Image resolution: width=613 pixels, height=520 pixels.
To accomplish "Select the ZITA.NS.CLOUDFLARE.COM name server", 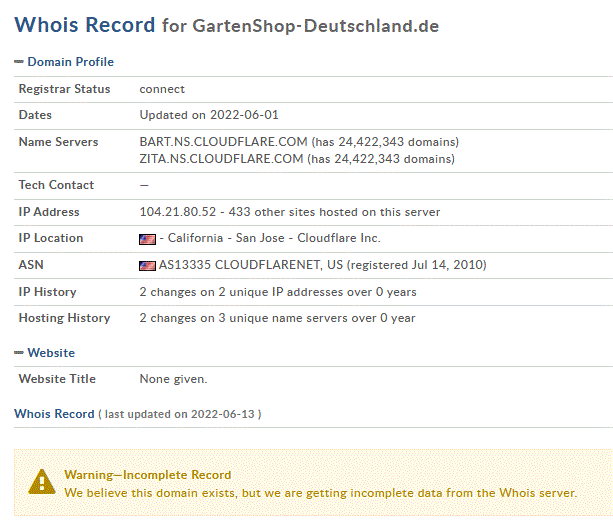I will pos(221,159).
